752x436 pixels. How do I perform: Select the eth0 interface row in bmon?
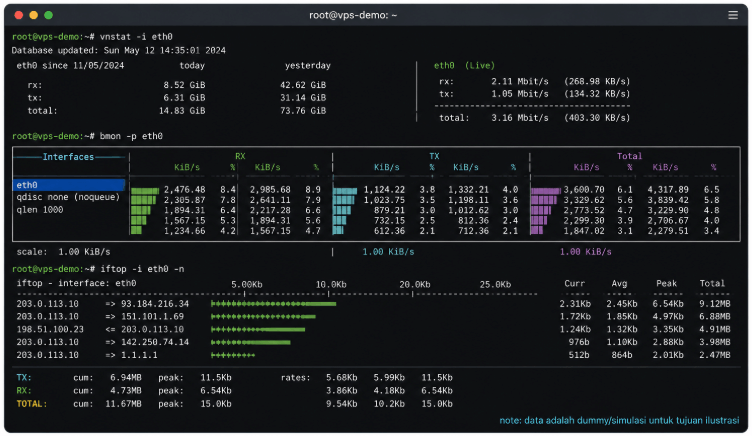69,185
